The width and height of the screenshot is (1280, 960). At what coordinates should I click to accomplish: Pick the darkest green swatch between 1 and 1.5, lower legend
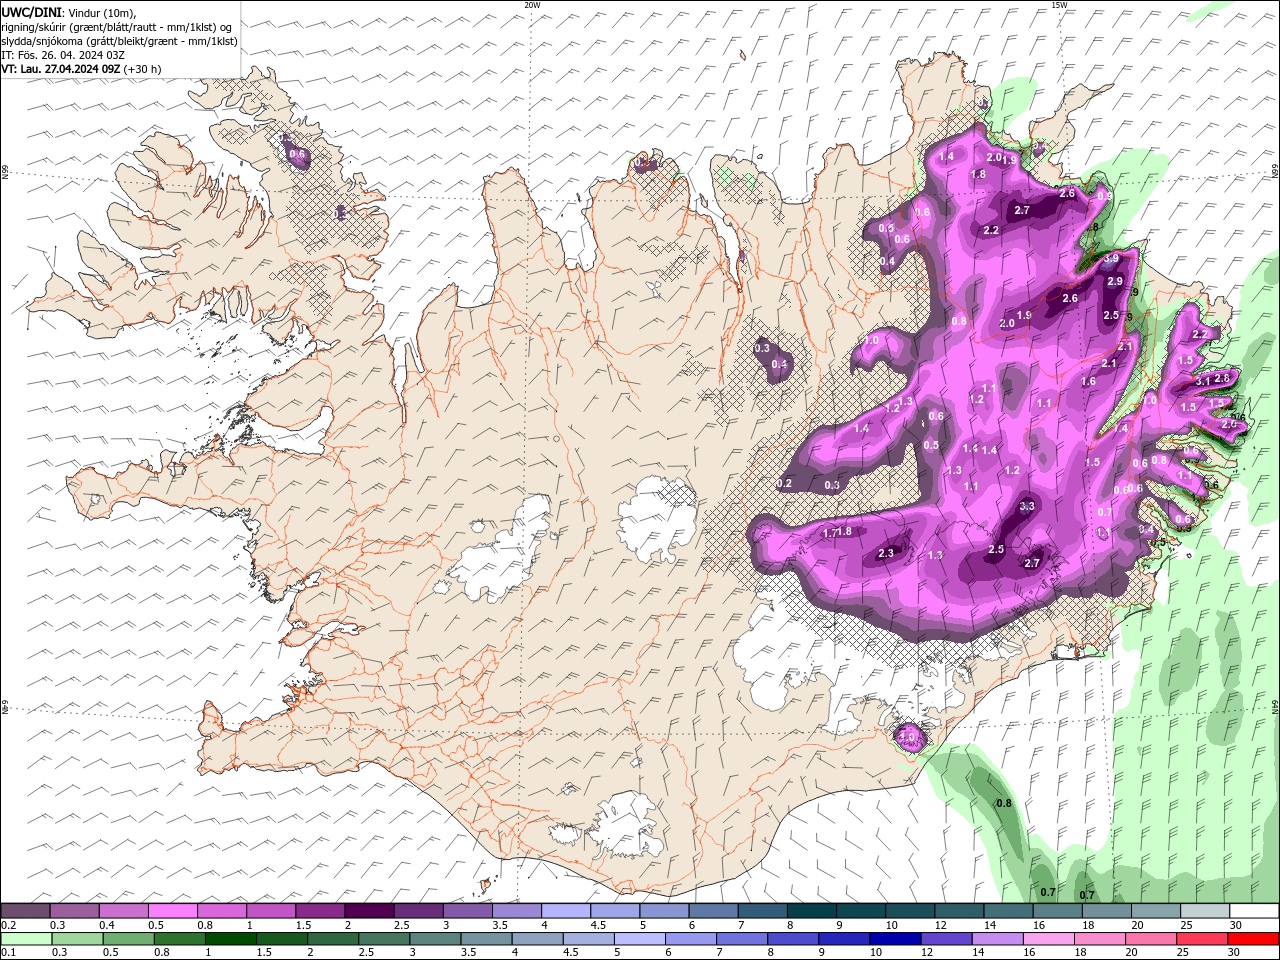click(230, 939)
